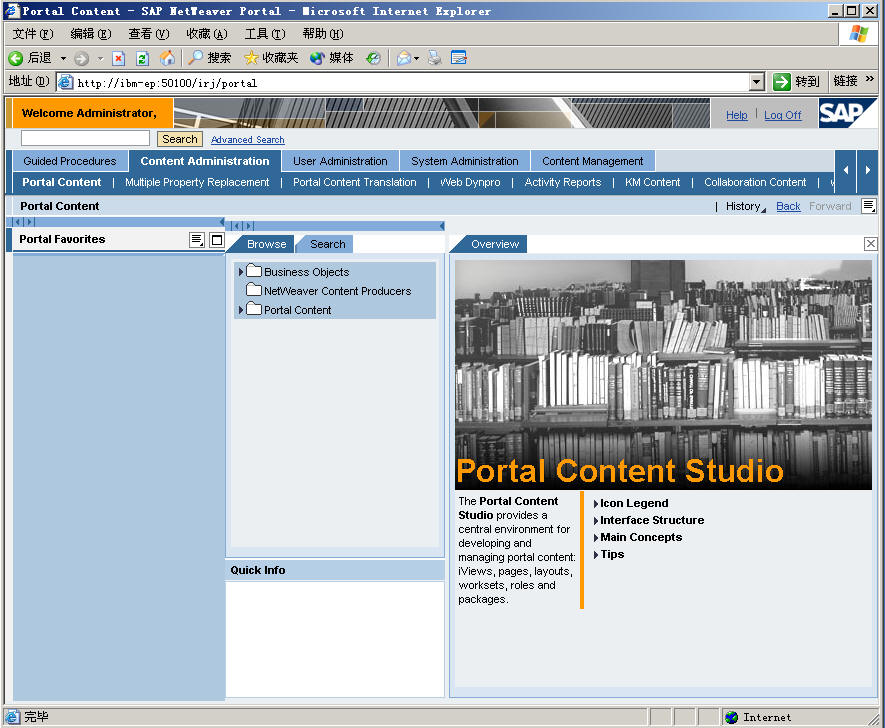Click the portal Search button

point(180,139)
